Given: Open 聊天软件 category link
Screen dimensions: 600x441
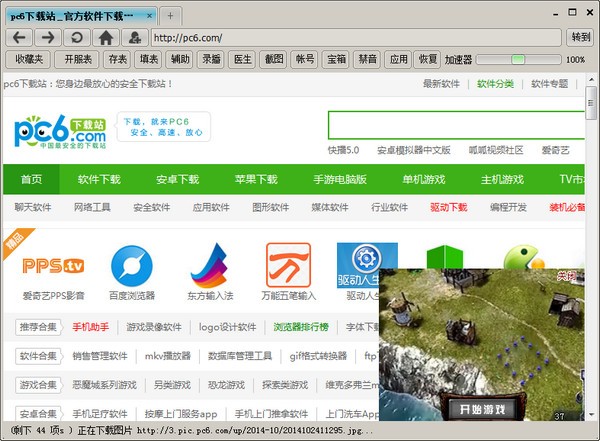Looking at the screenshot, I should (33, 207).
